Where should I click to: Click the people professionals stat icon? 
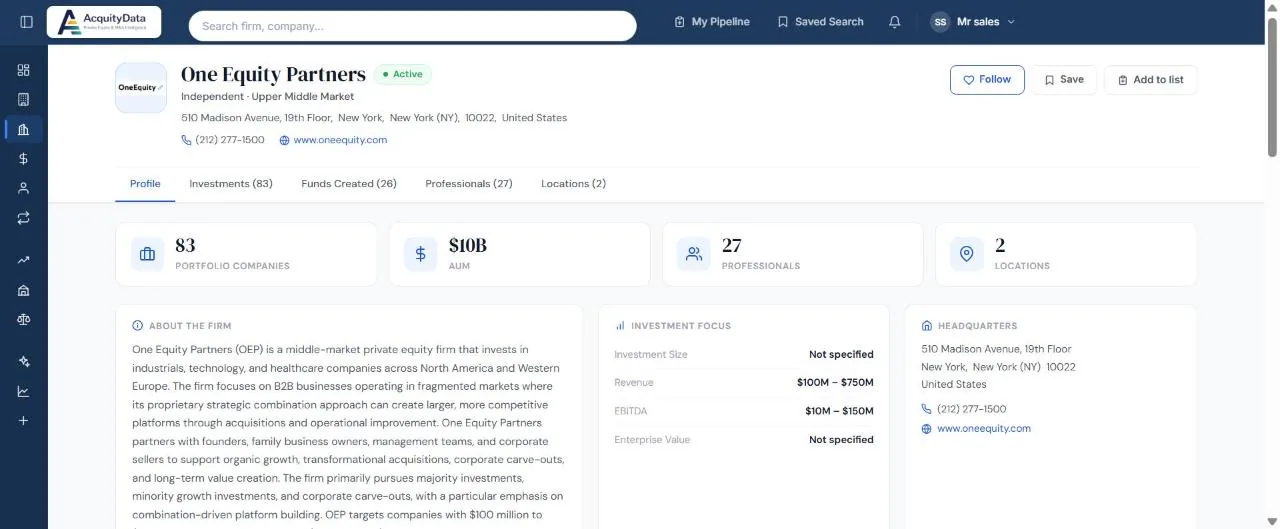point(694,254)
